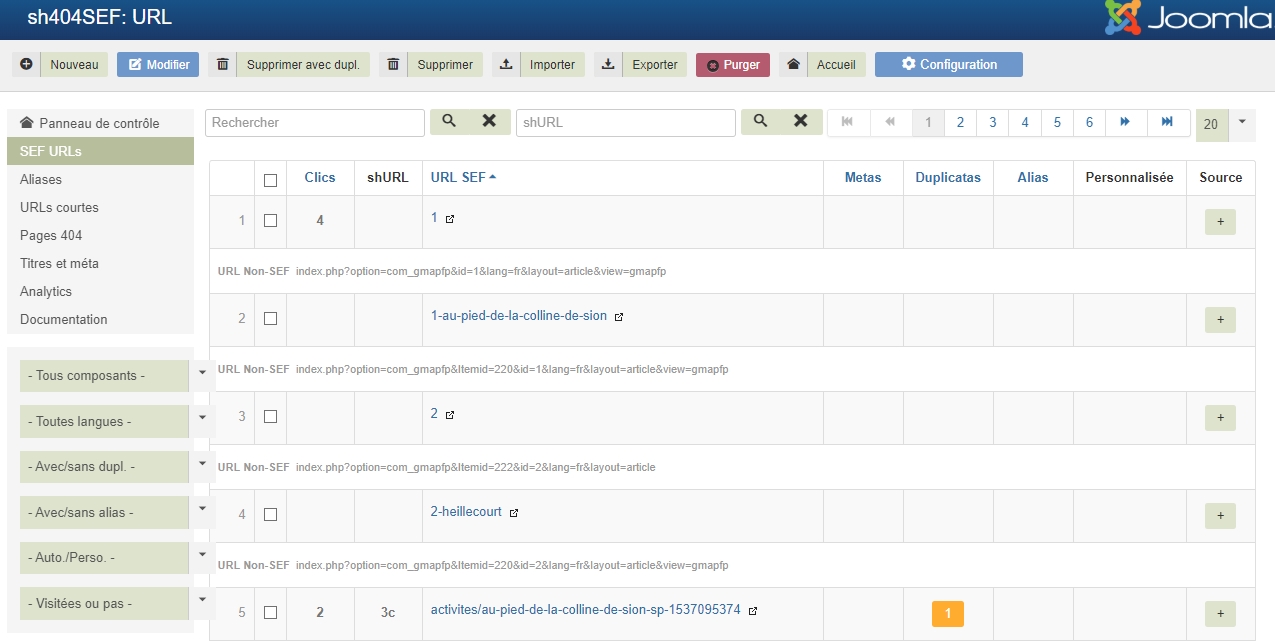
Task: Click the Purger button
Action: [733, 64]
